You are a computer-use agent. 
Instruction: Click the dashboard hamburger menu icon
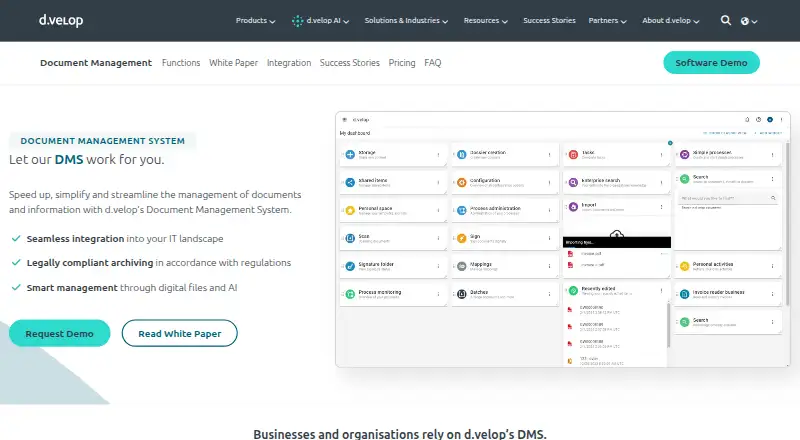(x=344, y=119)
